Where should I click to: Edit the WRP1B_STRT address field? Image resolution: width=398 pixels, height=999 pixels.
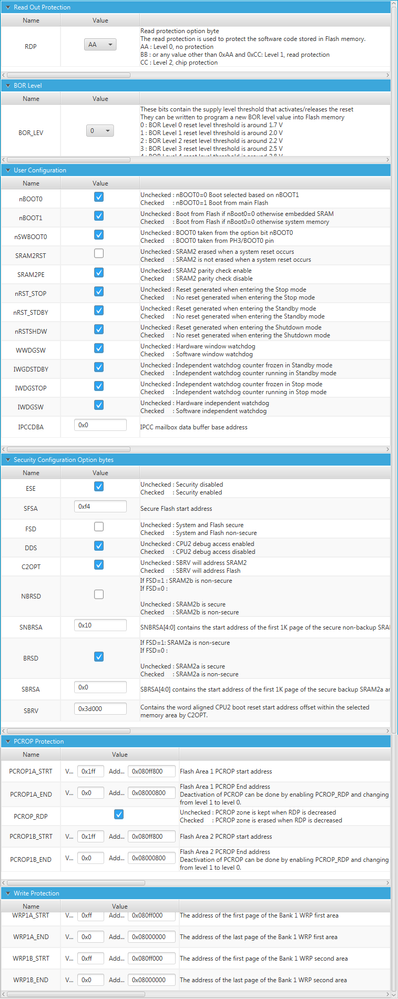click(151, 958)
